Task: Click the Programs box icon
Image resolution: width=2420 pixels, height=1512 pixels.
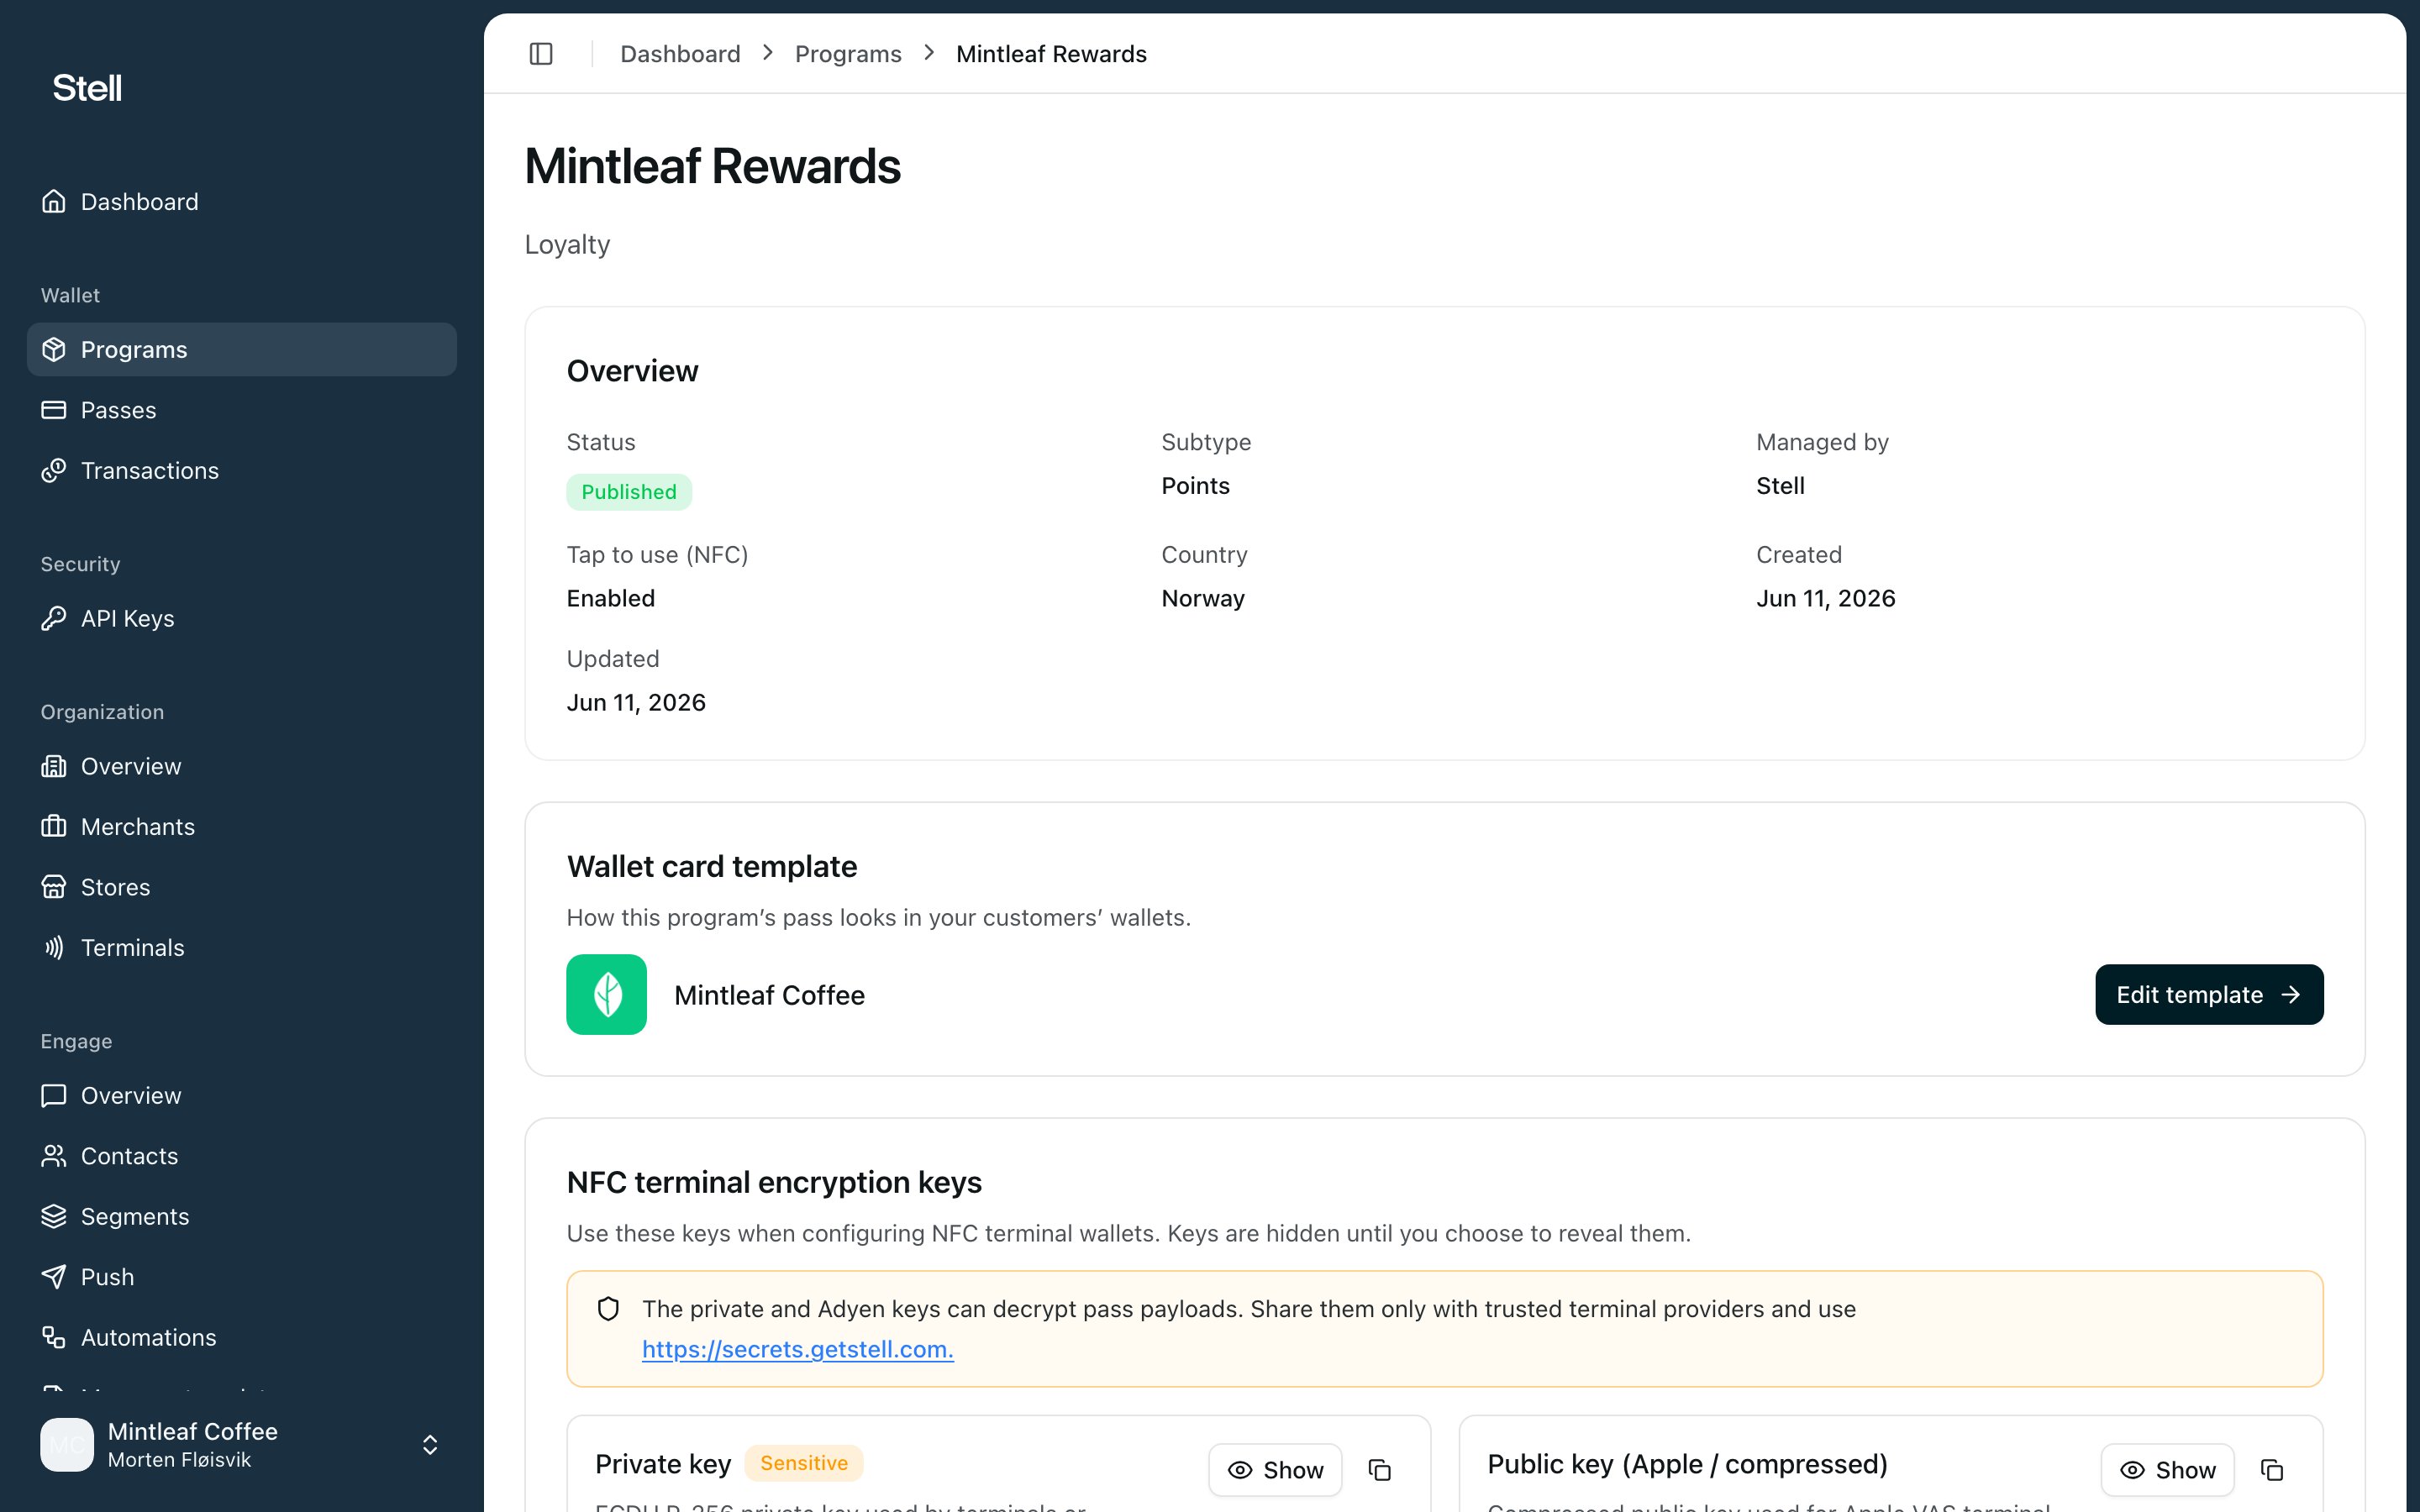Action: coord(54,350)
